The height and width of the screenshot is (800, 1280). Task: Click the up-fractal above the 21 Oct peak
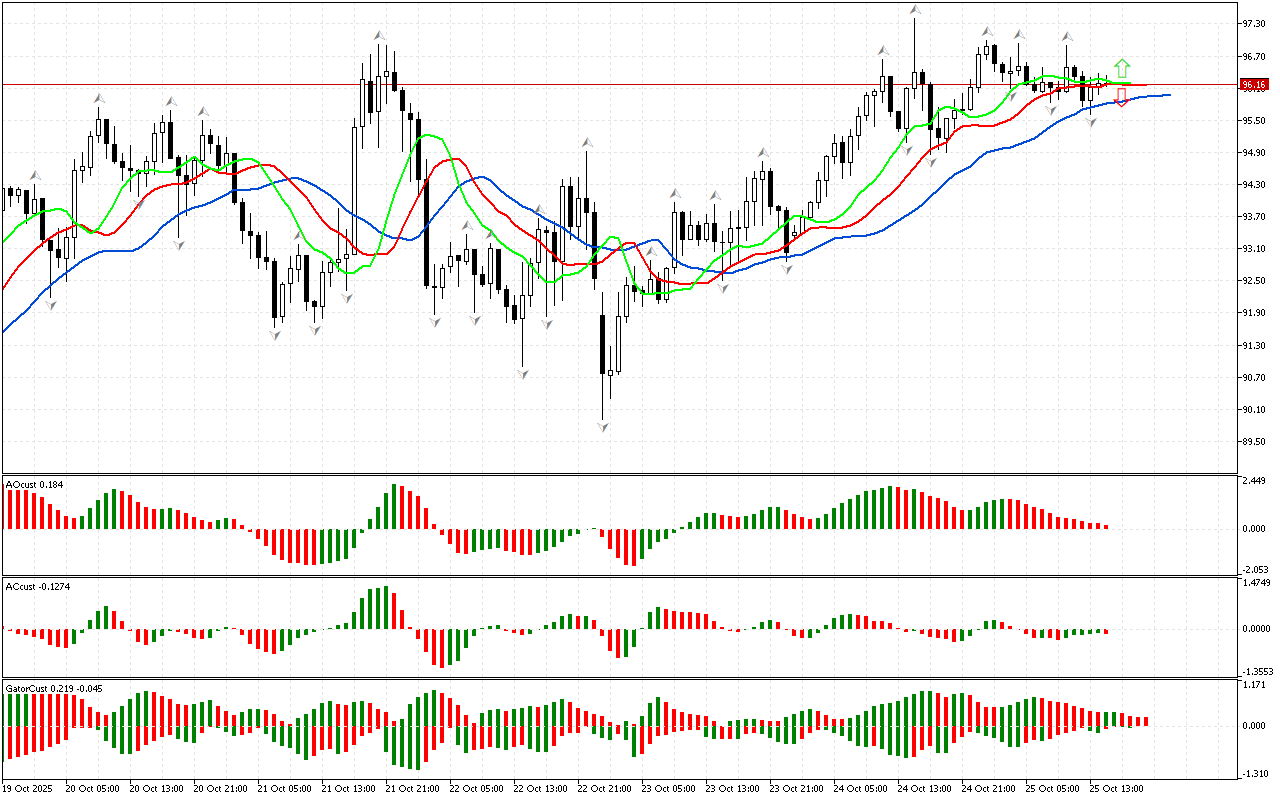coord(380,36)
